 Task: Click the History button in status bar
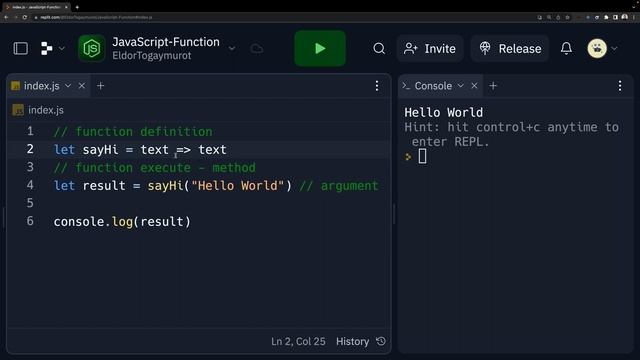click(x=353, y=341)
